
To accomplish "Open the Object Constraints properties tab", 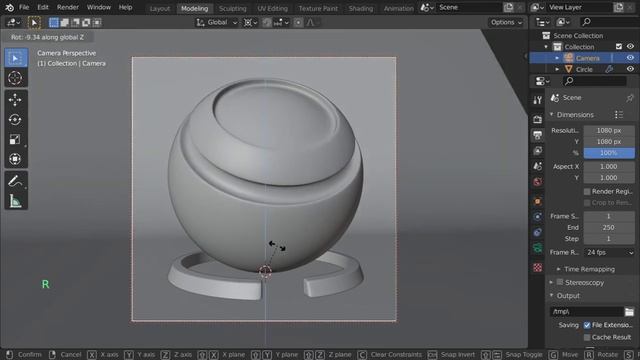I will [x=538, y=232].
